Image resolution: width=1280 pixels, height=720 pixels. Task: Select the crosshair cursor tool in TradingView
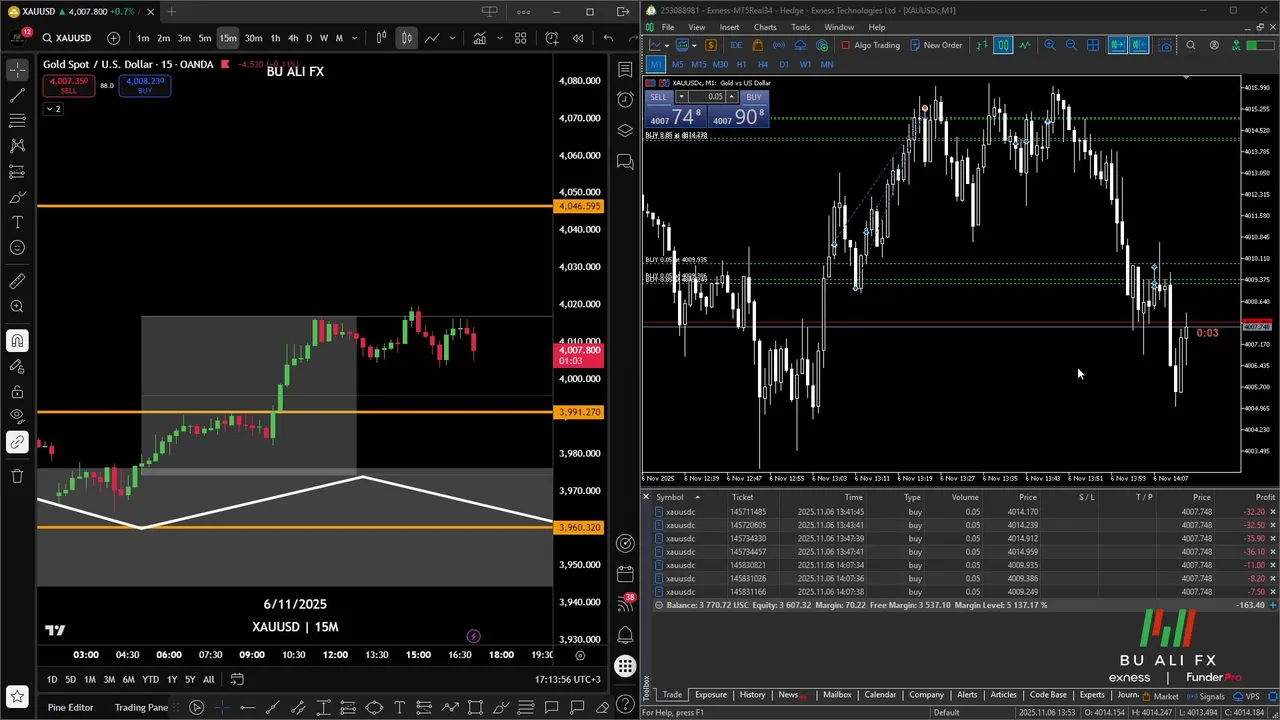tap(17, 70)
